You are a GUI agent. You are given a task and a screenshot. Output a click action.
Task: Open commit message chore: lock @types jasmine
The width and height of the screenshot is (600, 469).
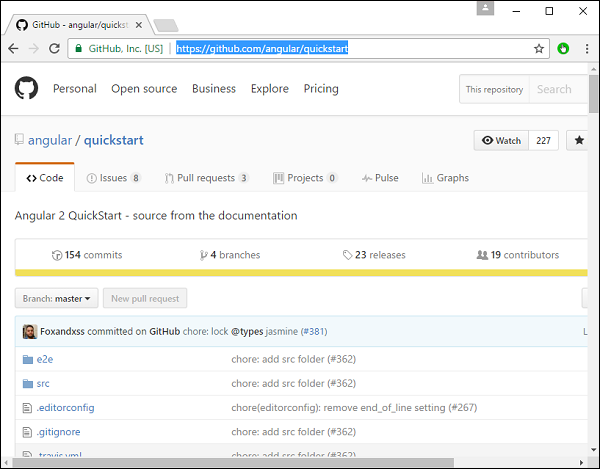click(x=240, y=331)
